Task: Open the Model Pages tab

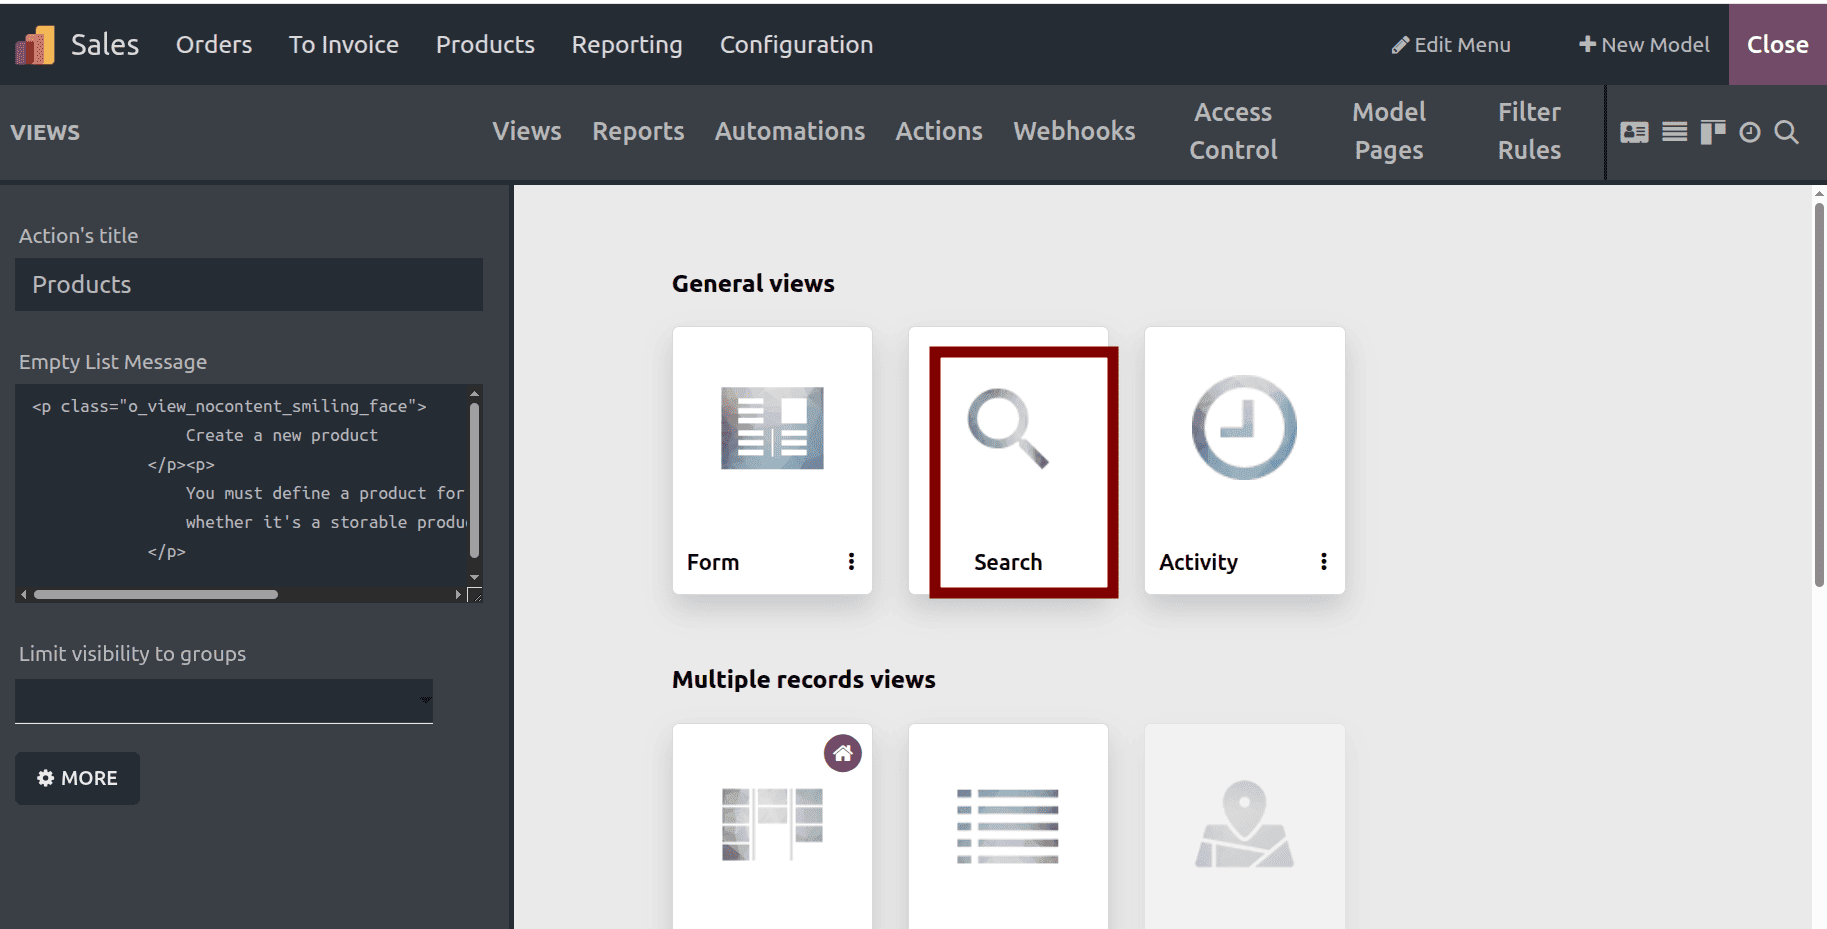Action: pos(1389,131)
